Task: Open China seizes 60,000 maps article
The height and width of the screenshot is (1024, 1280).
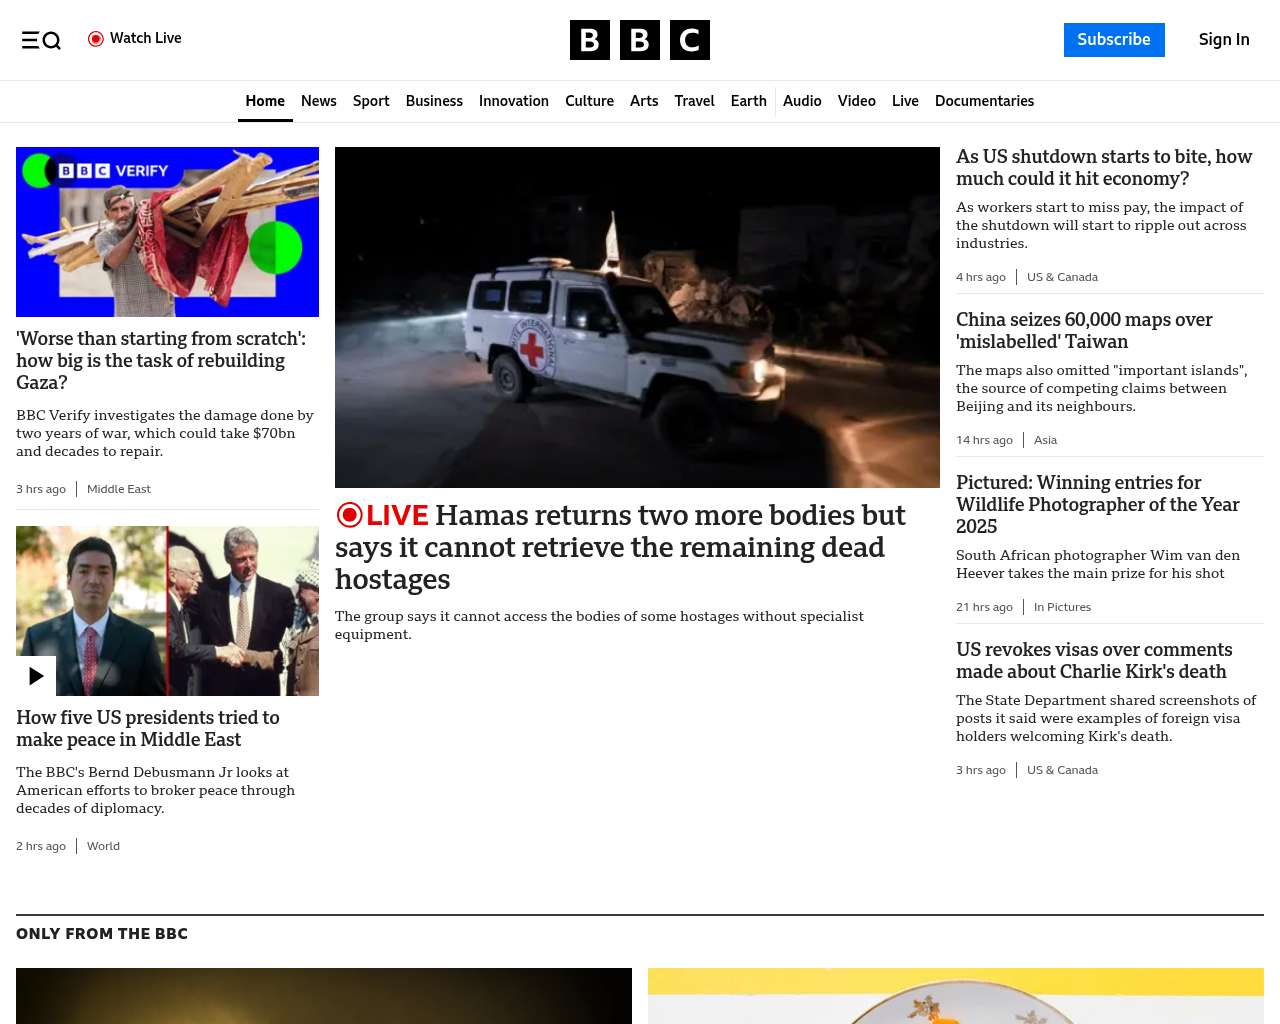Action: tap(1084, 330)
